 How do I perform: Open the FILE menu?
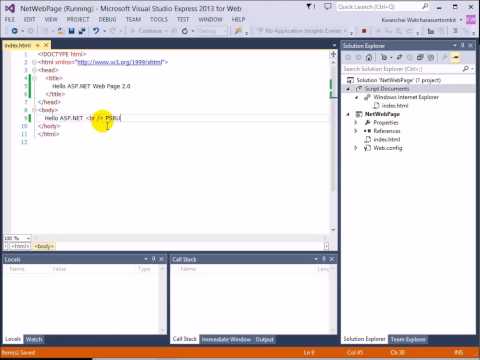(10, 20)
